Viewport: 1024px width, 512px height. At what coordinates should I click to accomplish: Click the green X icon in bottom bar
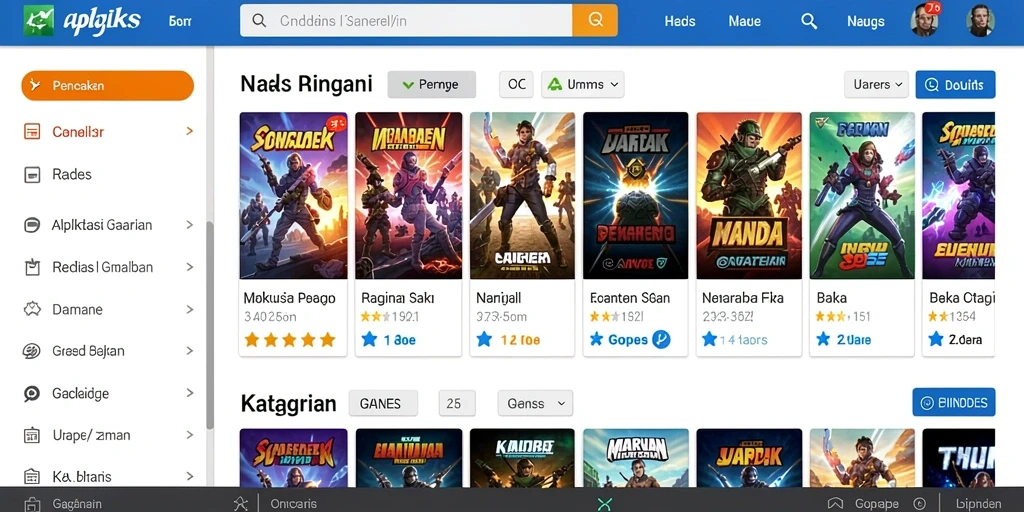point(605,504)
